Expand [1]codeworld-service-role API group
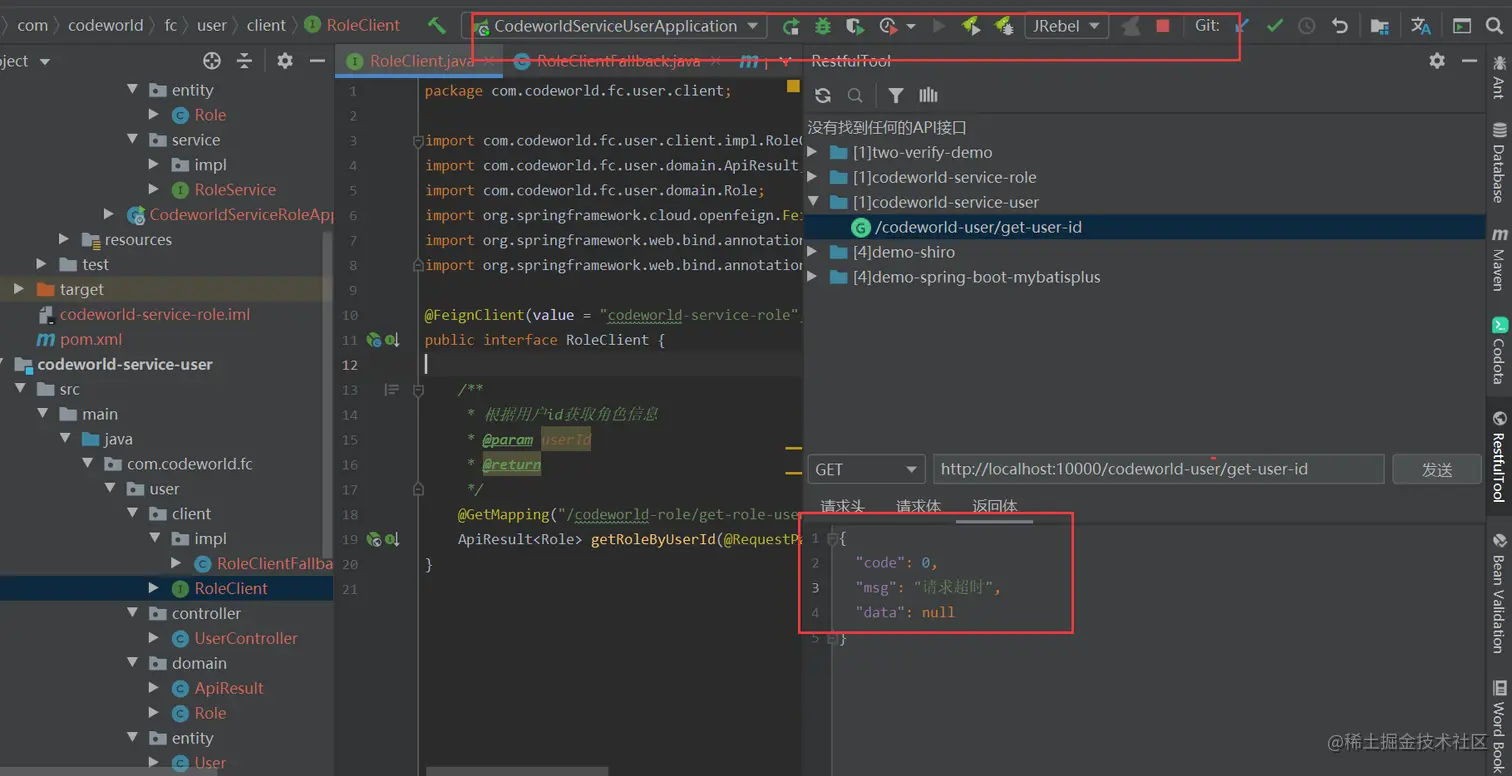The height and width of the screenshot is (776, 1512). pyautogui.click(x=812, y=178)
